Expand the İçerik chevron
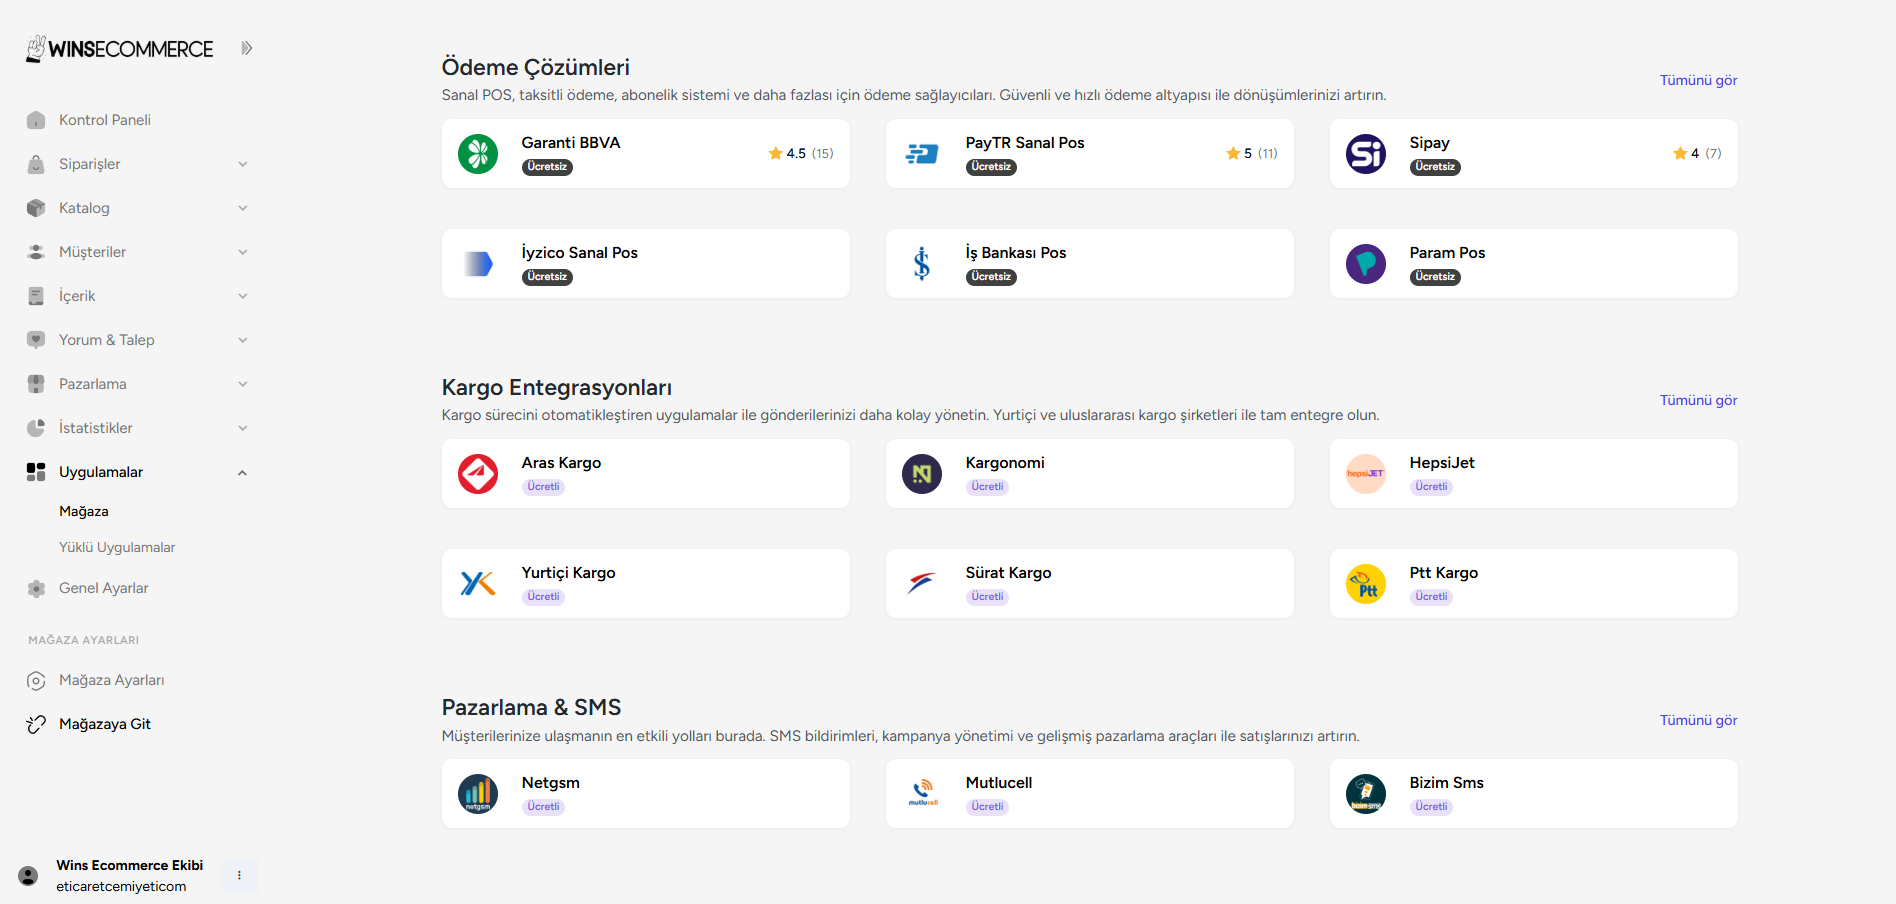Screen dimensions: 1896x904 point(242,296)
